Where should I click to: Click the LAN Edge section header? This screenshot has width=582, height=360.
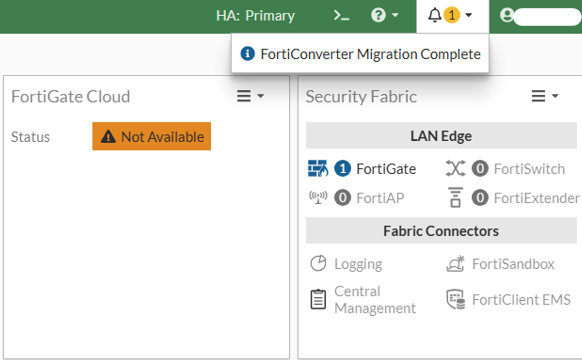coord(441,136)
